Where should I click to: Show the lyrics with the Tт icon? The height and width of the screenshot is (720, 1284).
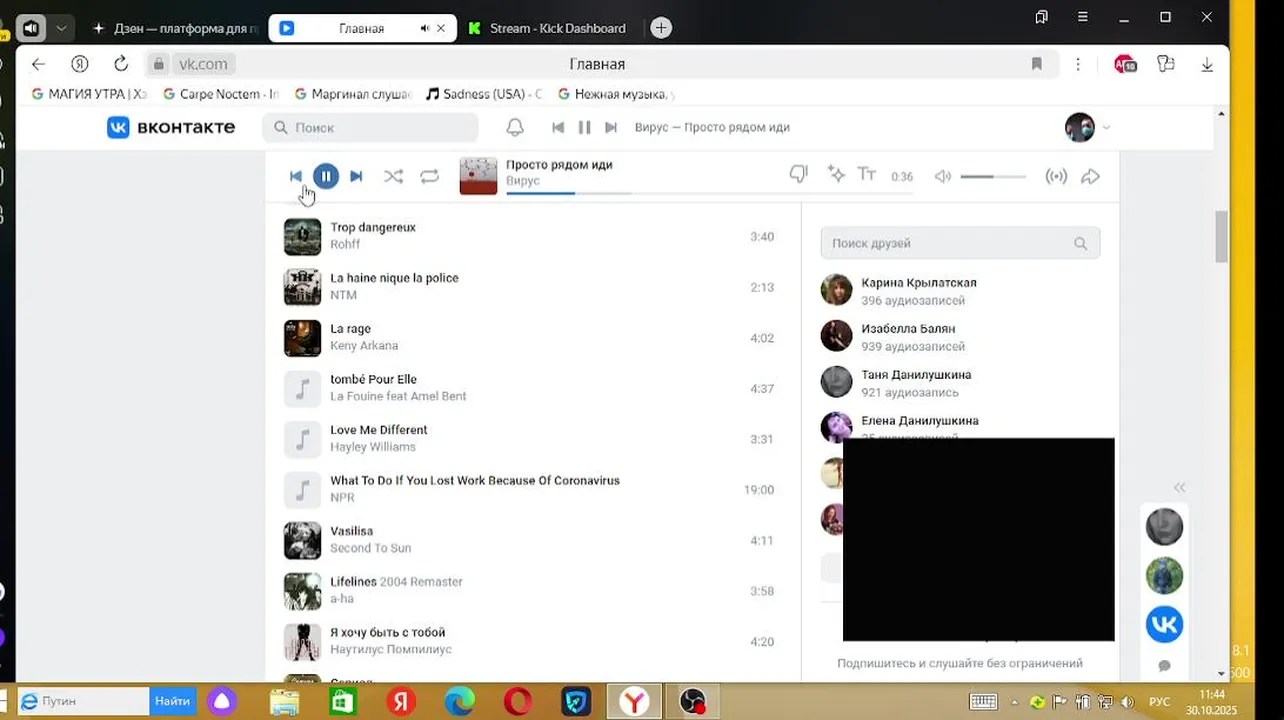(867, 174)
